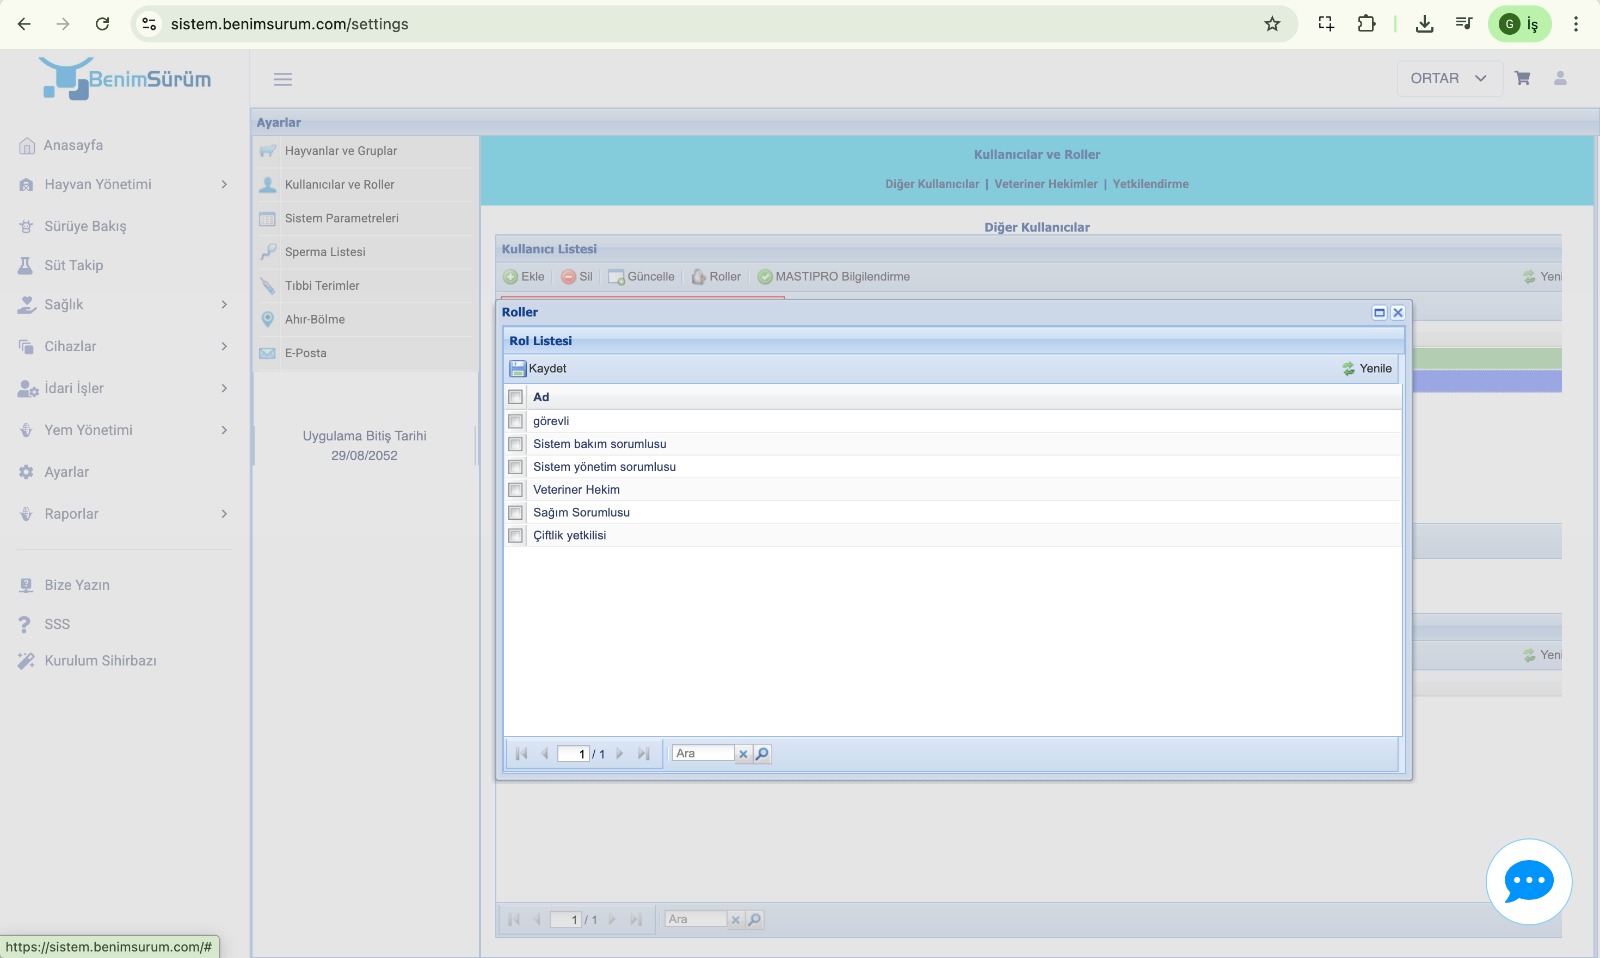Open the Veteriner Hekimler link
The height and width of the screenshot is (958, 1600).
tap(1045, 184)
